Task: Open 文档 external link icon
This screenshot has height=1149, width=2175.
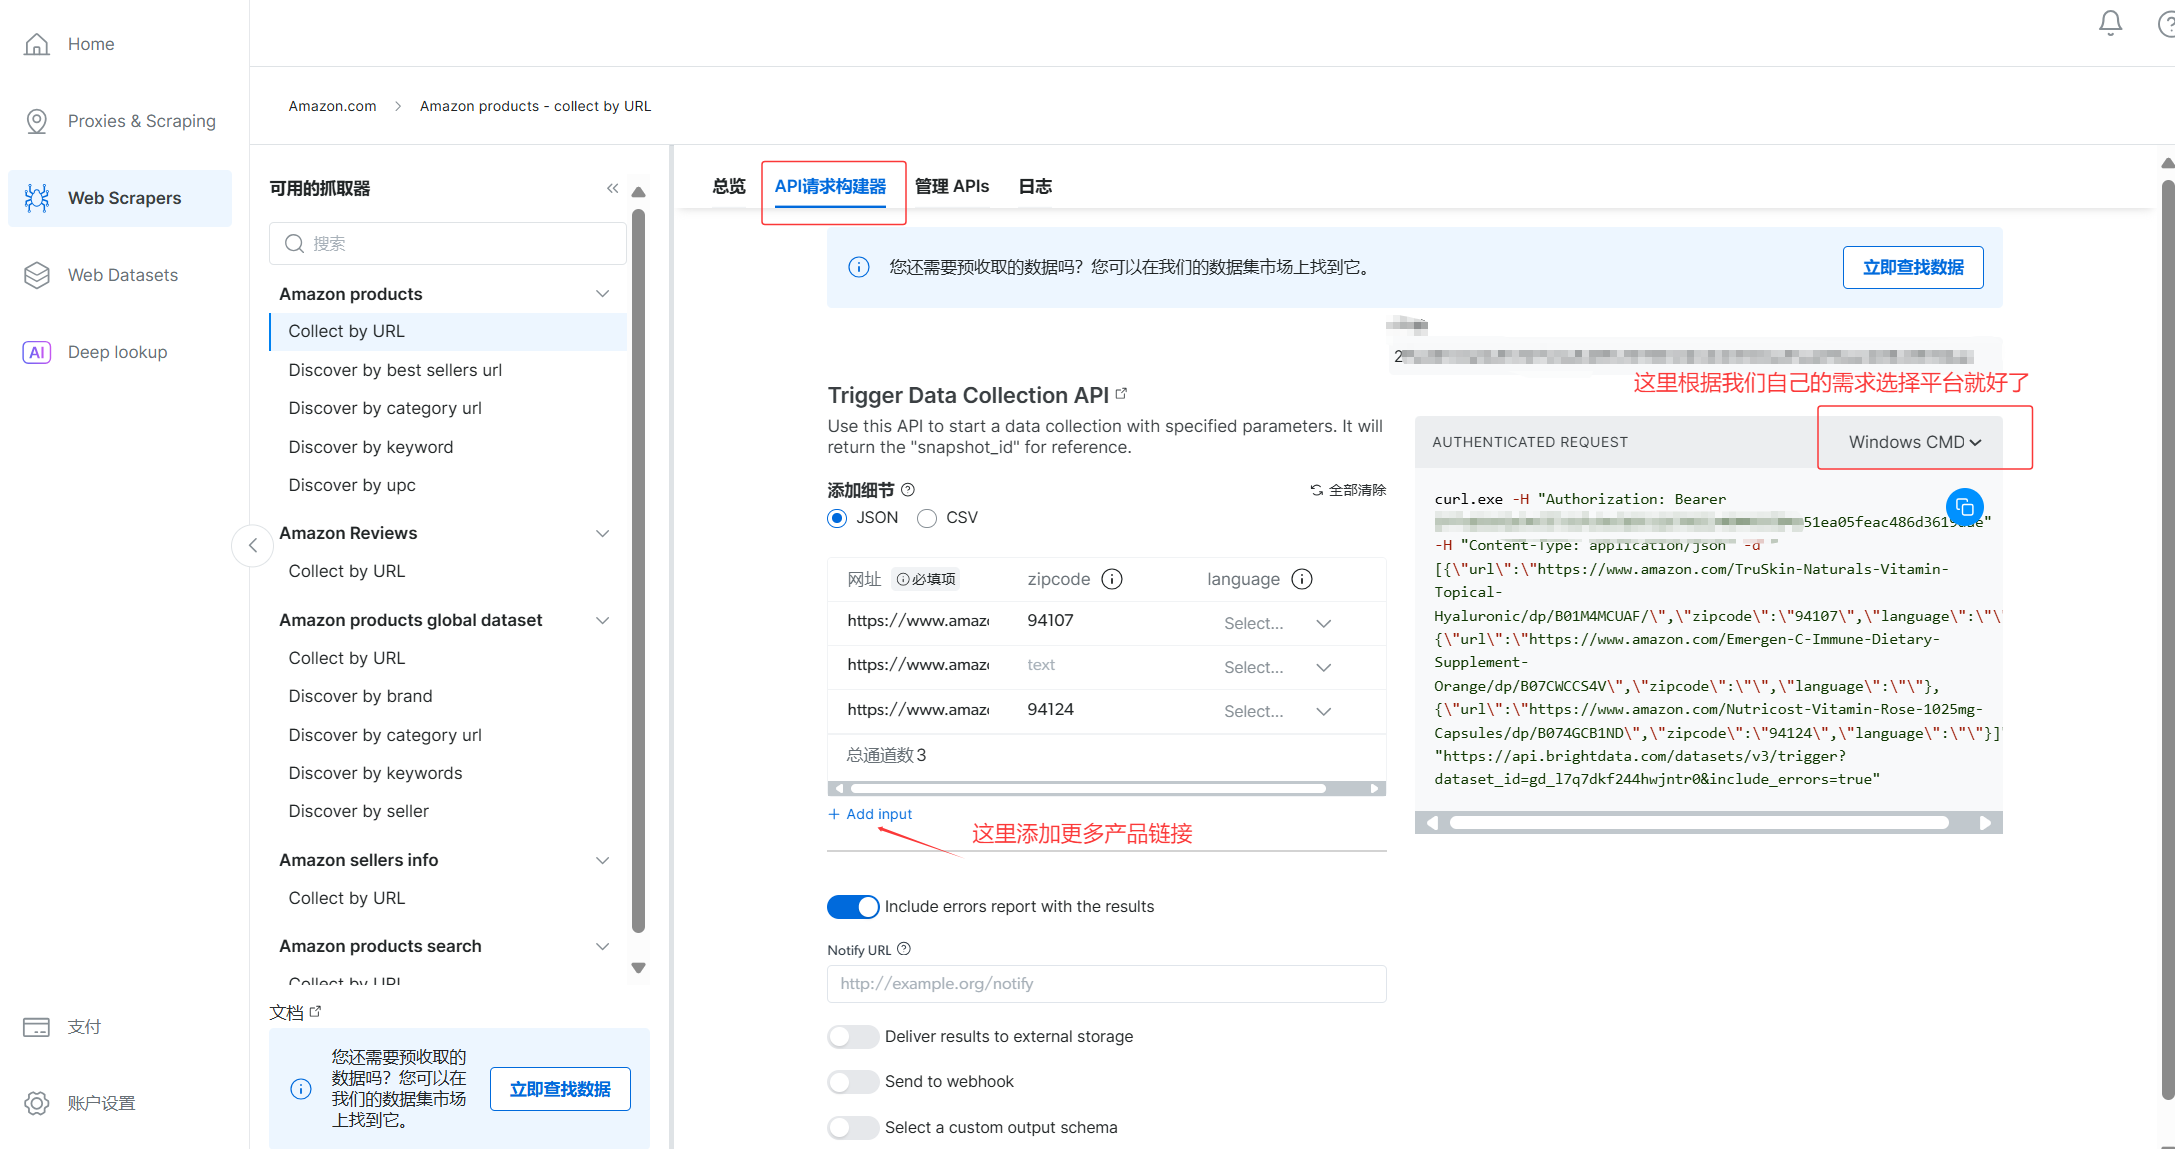Action: [x=316, y=1011]
